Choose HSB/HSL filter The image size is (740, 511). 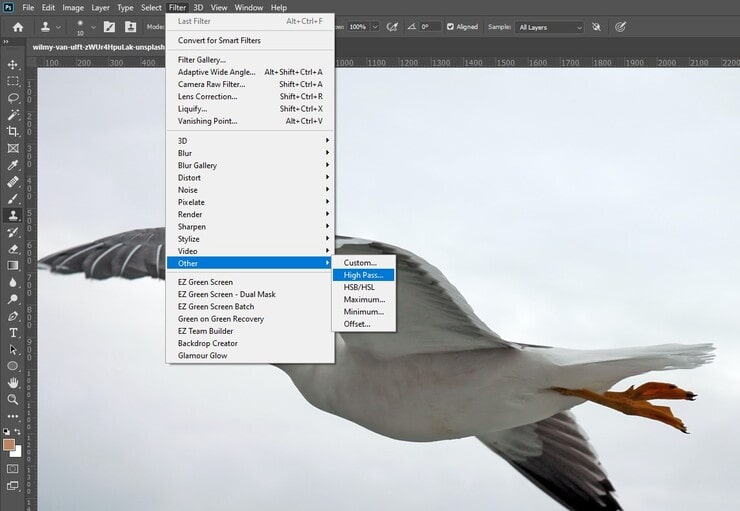pos(363,287)
